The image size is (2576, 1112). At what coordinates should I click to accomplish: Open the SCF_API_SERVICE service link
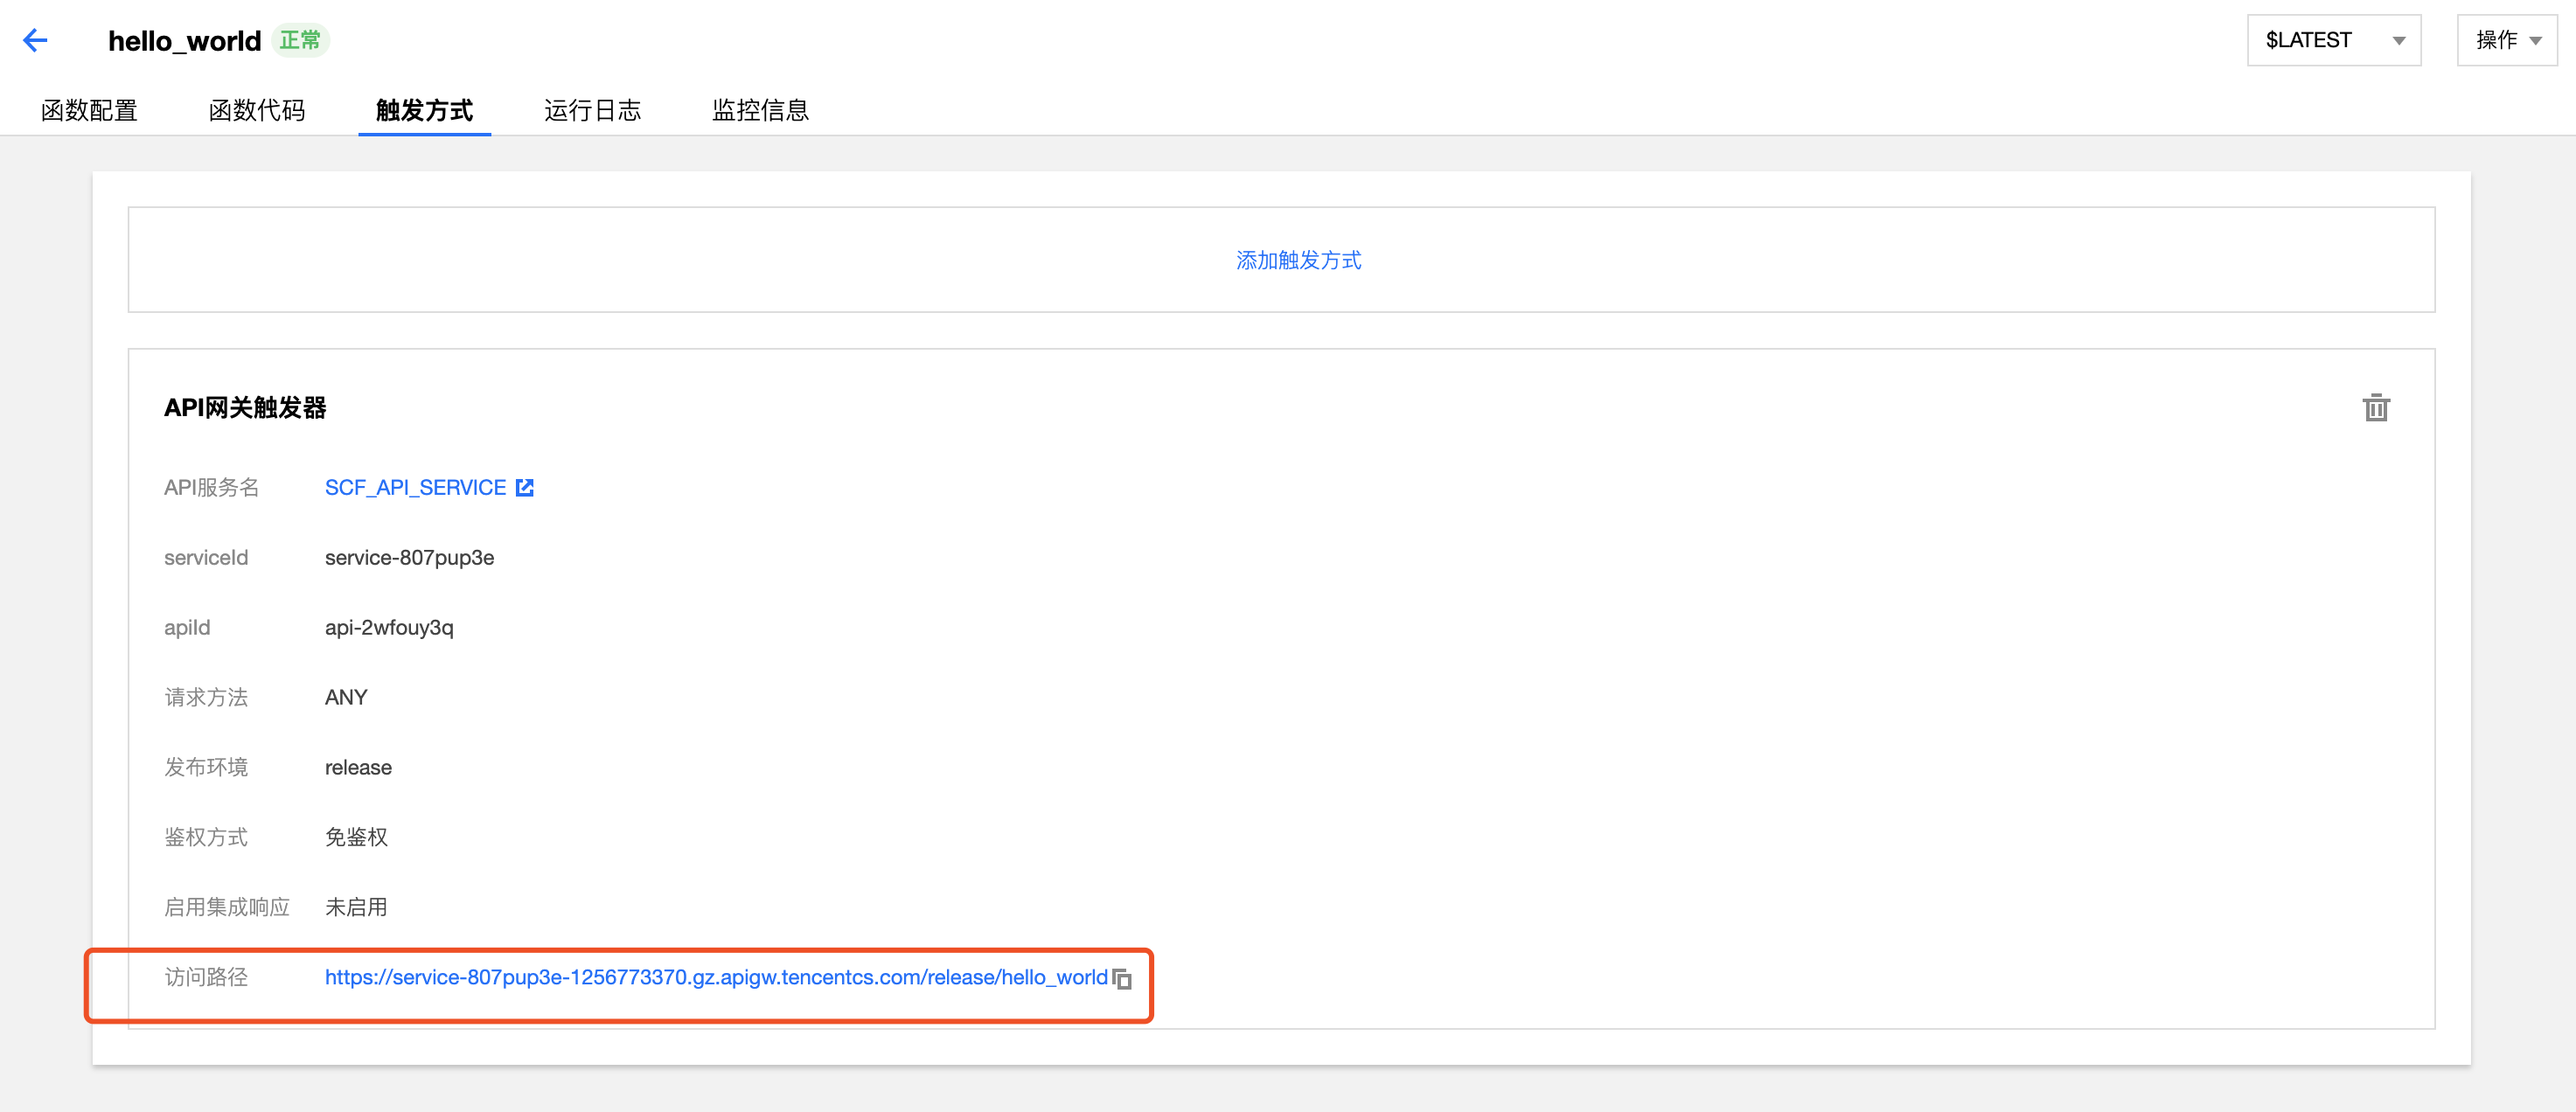point(414,487)
